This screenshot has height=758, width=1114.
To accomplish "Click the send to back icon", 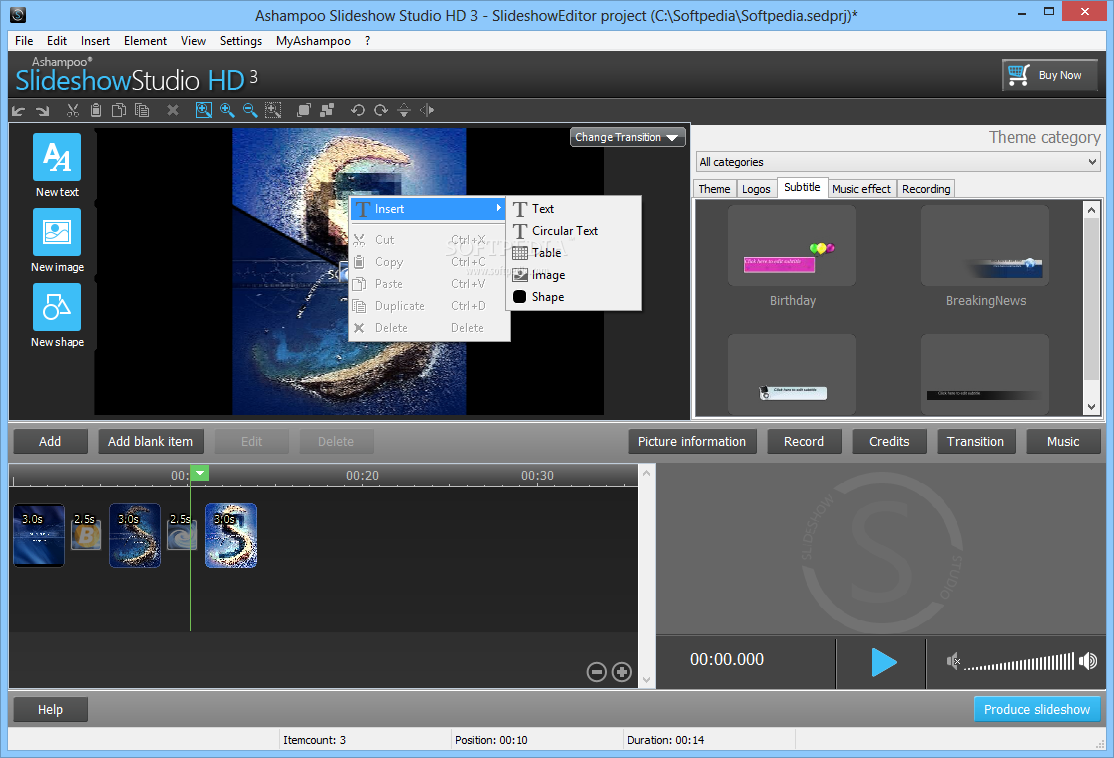I will tap(327, 110).
